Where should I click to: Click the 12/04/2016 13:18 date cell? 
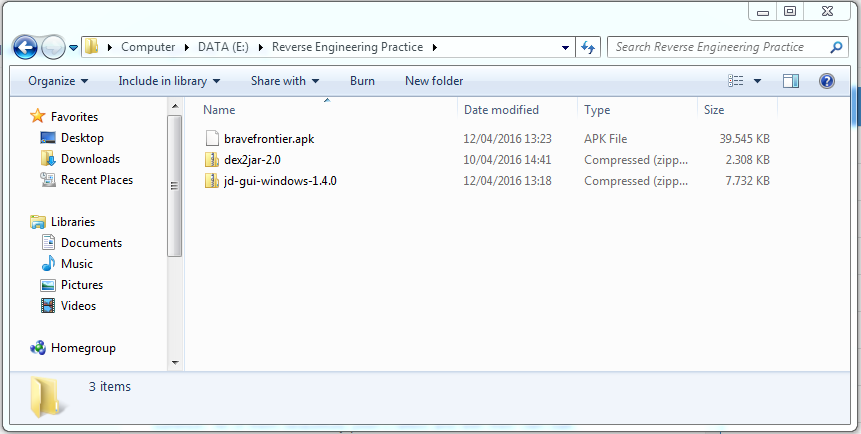[507, 181]
